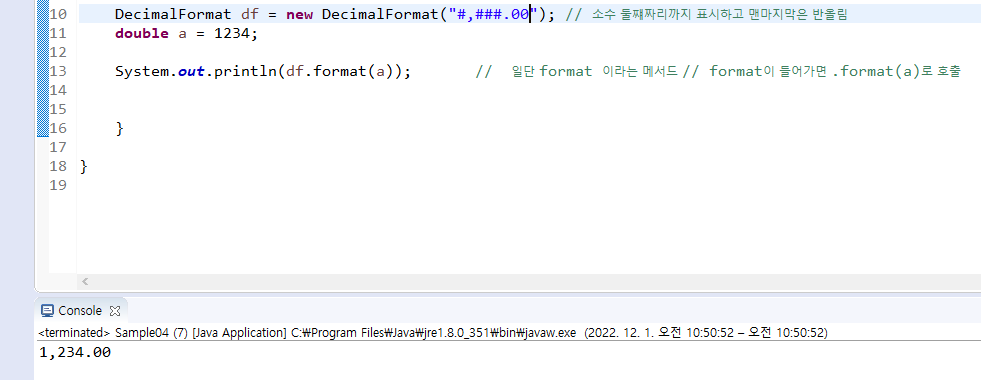
Task: Click the 'double' keyword on line 11
Action: pos(142,33)
